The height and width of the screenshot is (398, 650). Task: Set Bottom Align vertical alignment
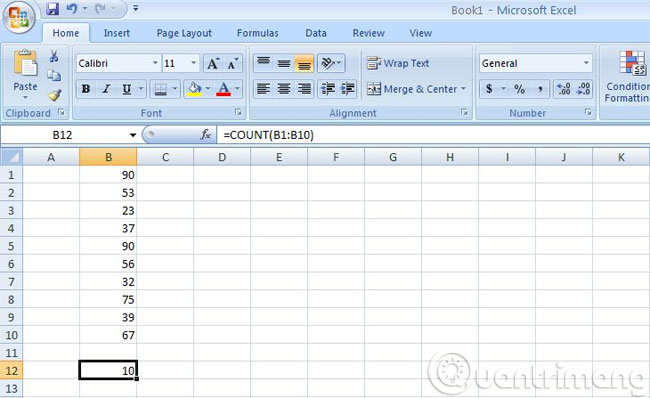(x=304, y=63)
